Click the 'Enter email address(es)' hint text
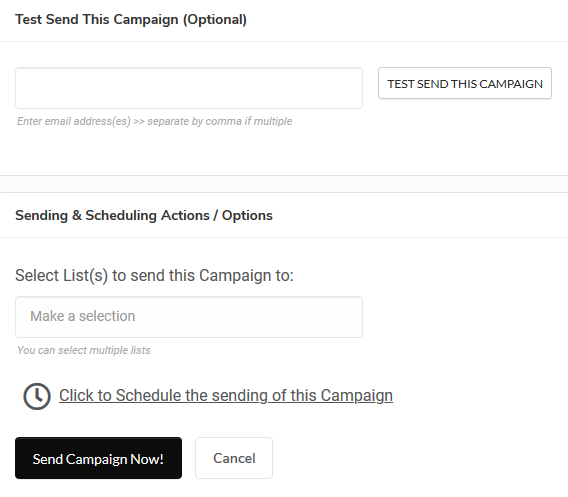Viewport: 568px width, 497px height. [x=154, y=121]
